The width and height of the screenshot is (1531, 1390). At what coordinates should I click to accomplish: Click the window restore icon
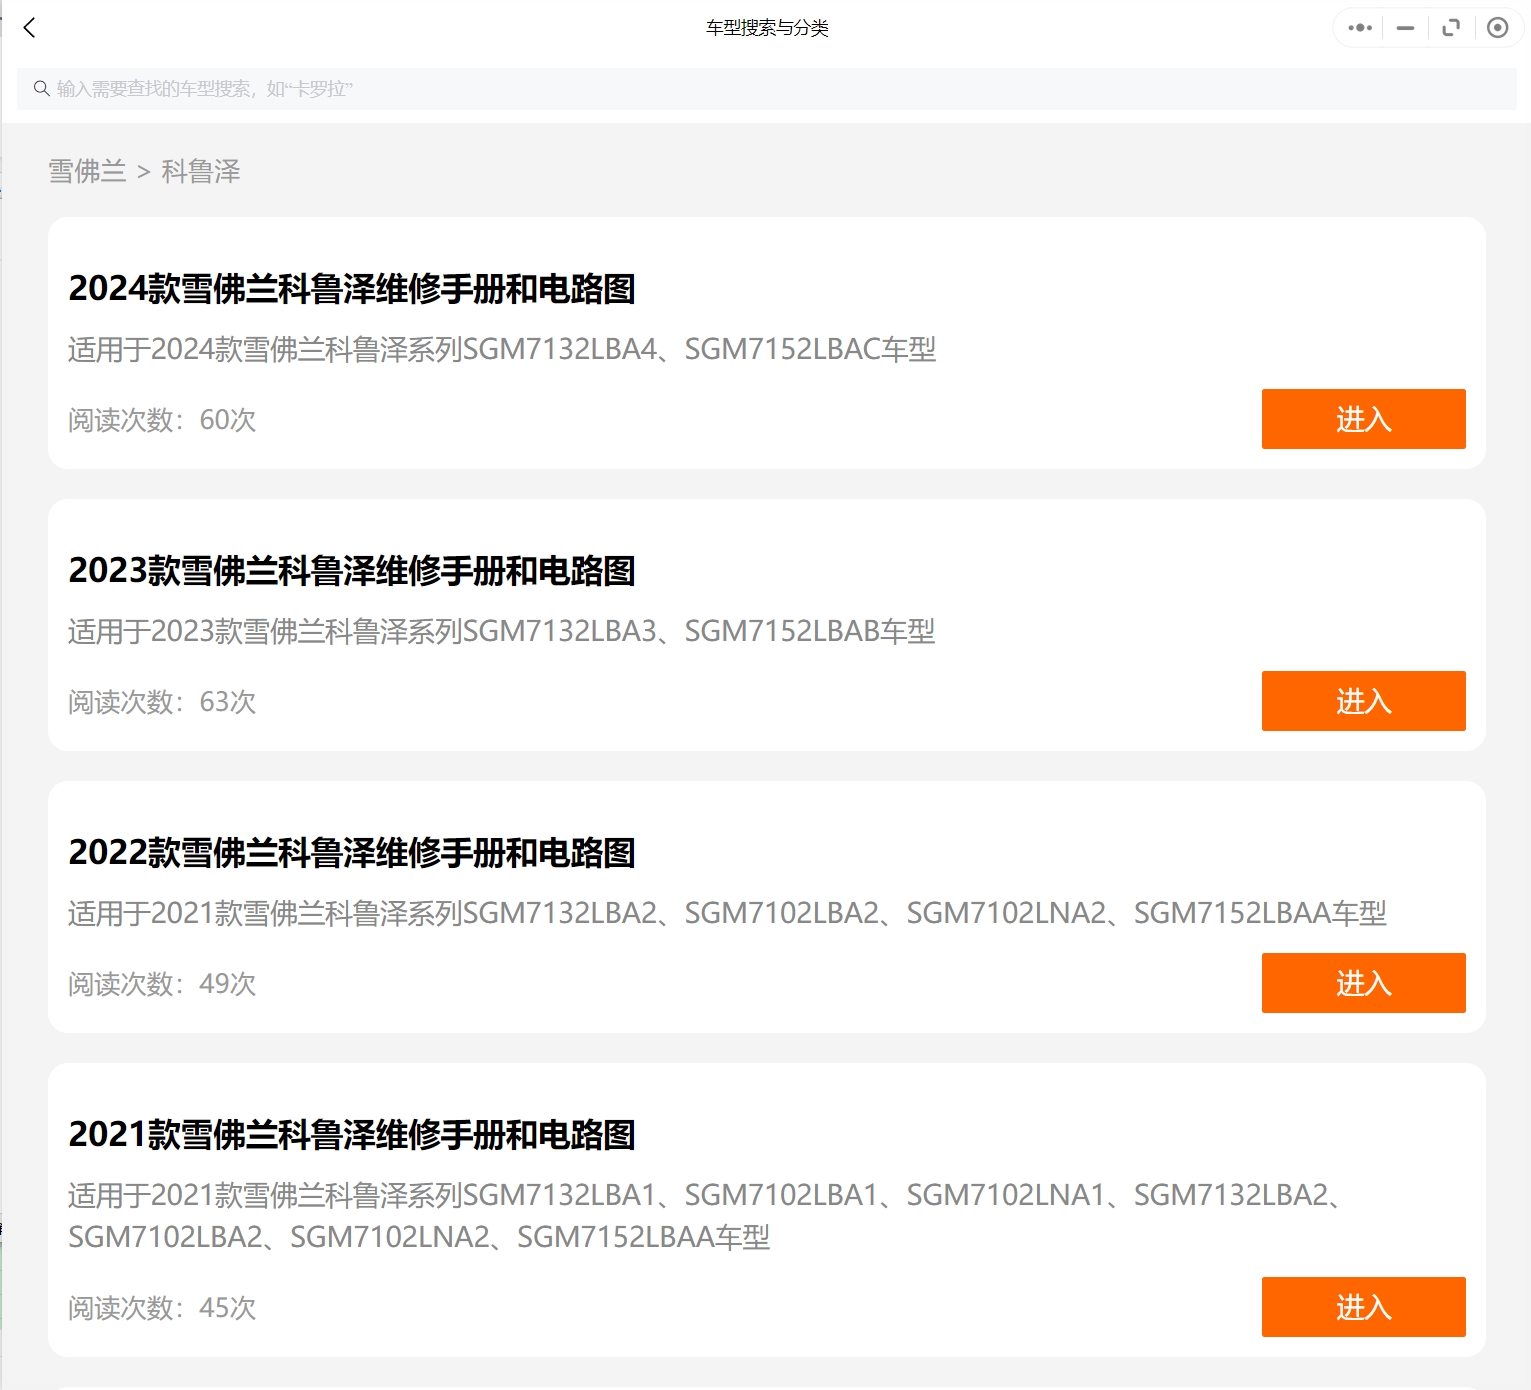pyautogui.click(x=1451, y=28)
